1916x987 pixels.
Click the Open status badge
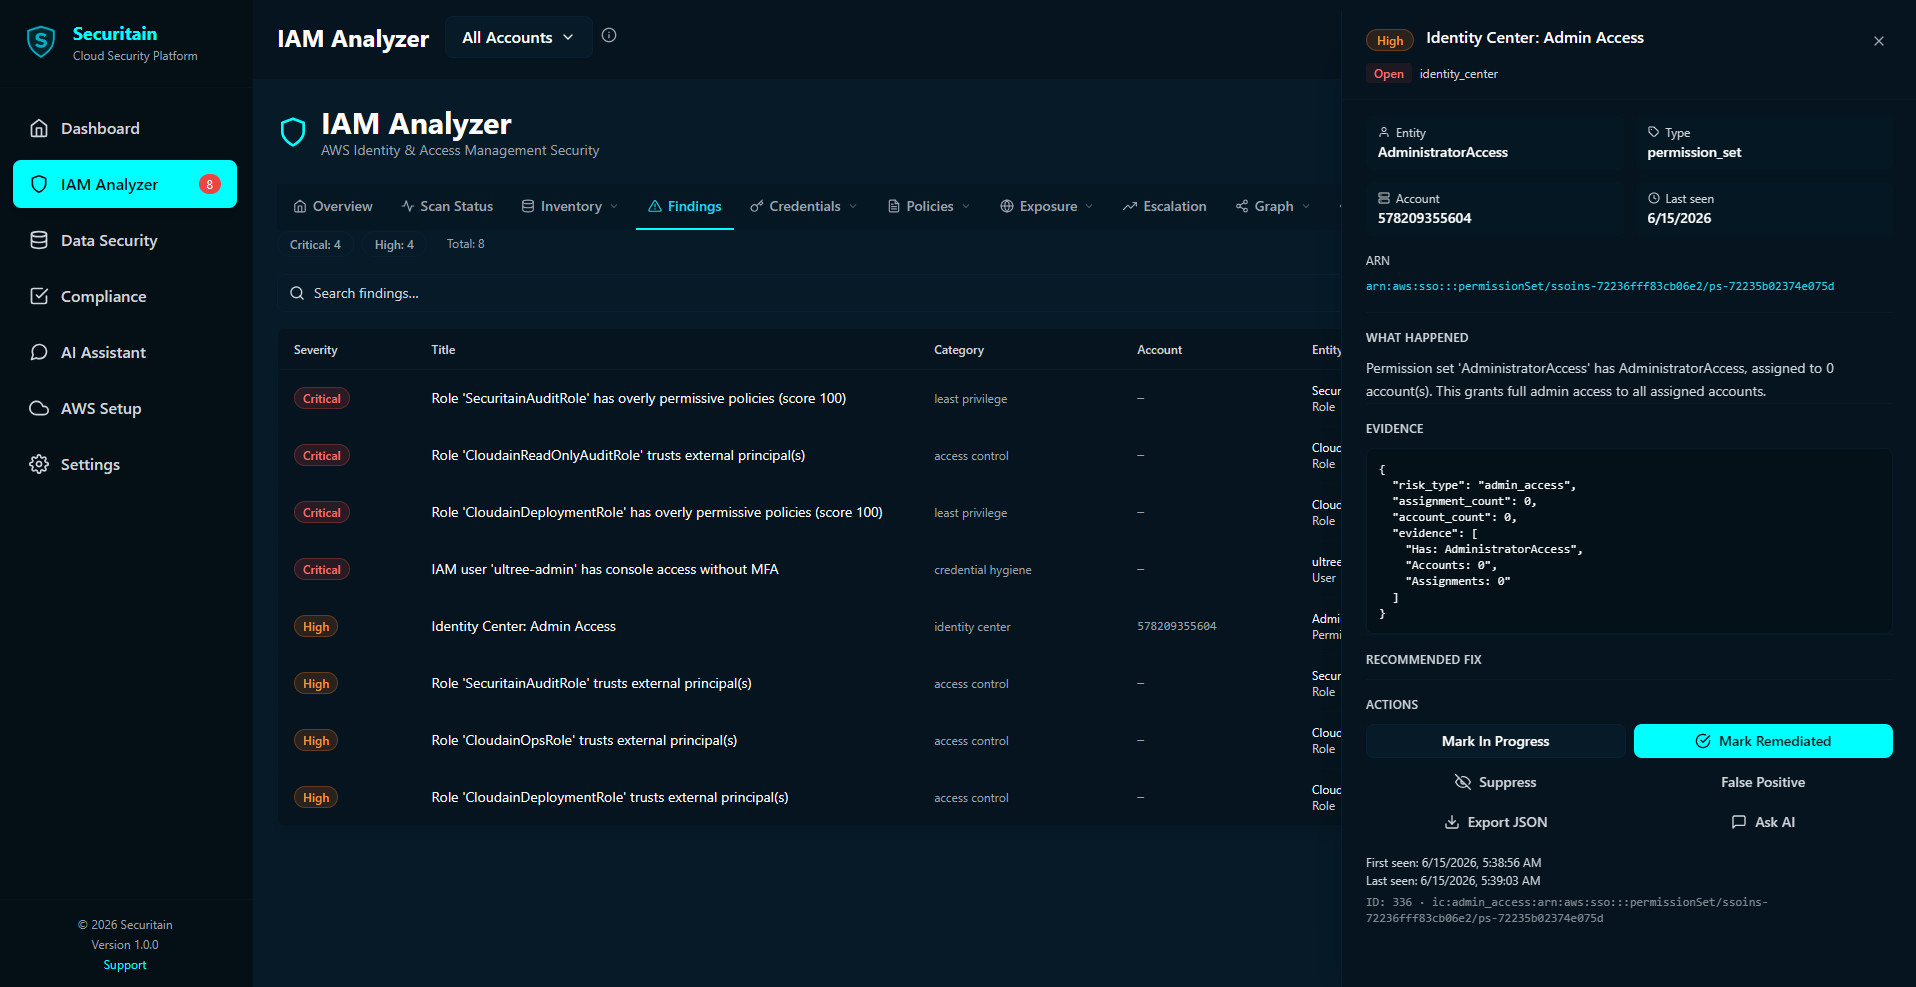1388,74
